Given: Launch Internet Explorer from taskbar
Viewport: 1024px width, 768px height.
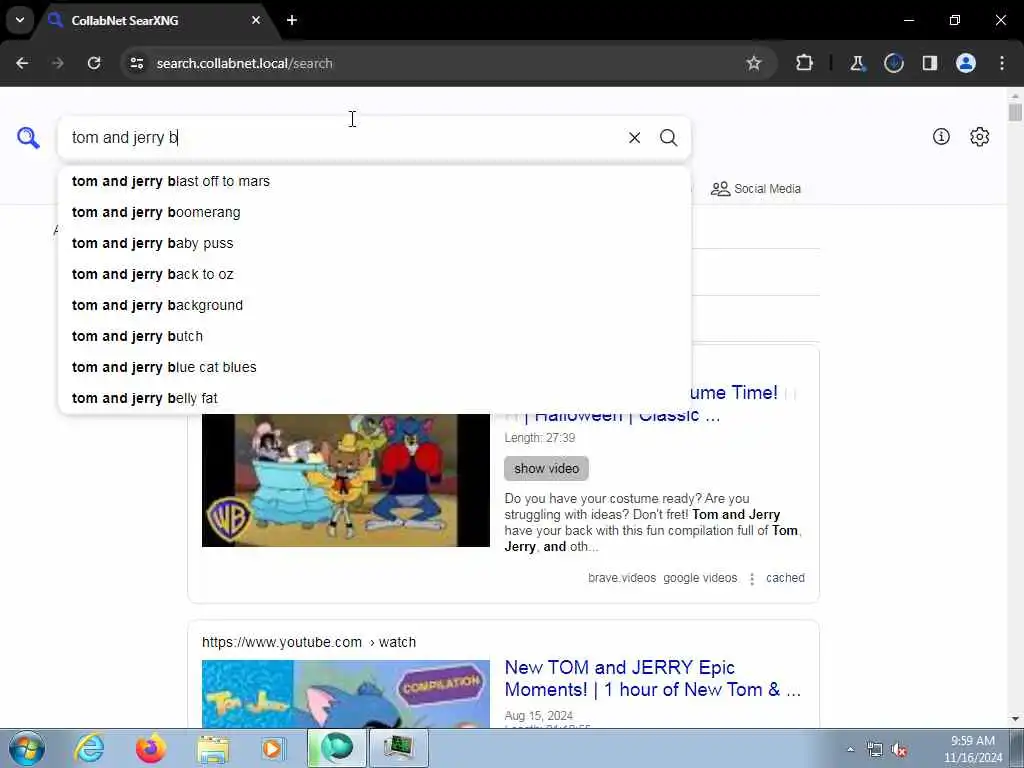Looking at the screenshot, I should click(x=88, y=748).
